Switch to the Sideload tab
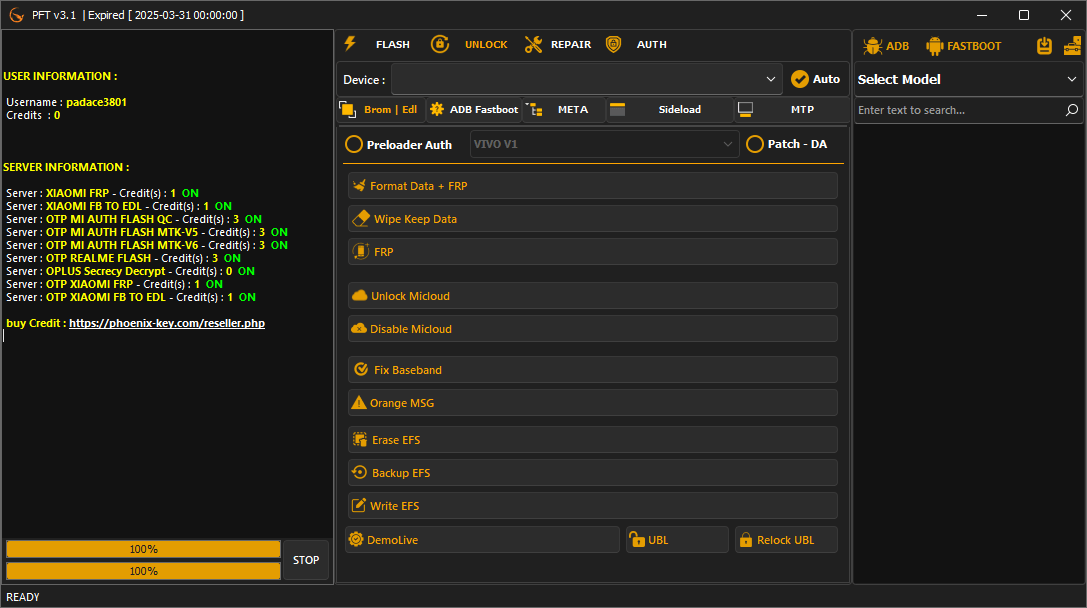This screenshot has width=1087, height=608. point(660,110)
